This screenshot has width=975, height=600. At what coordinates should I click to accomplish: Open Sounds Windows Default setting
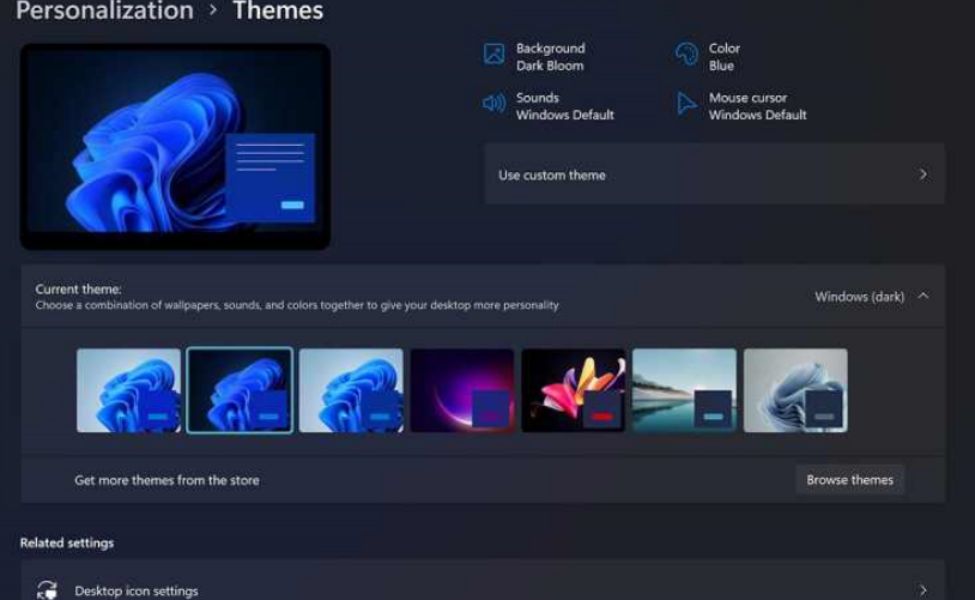[565, 106]
